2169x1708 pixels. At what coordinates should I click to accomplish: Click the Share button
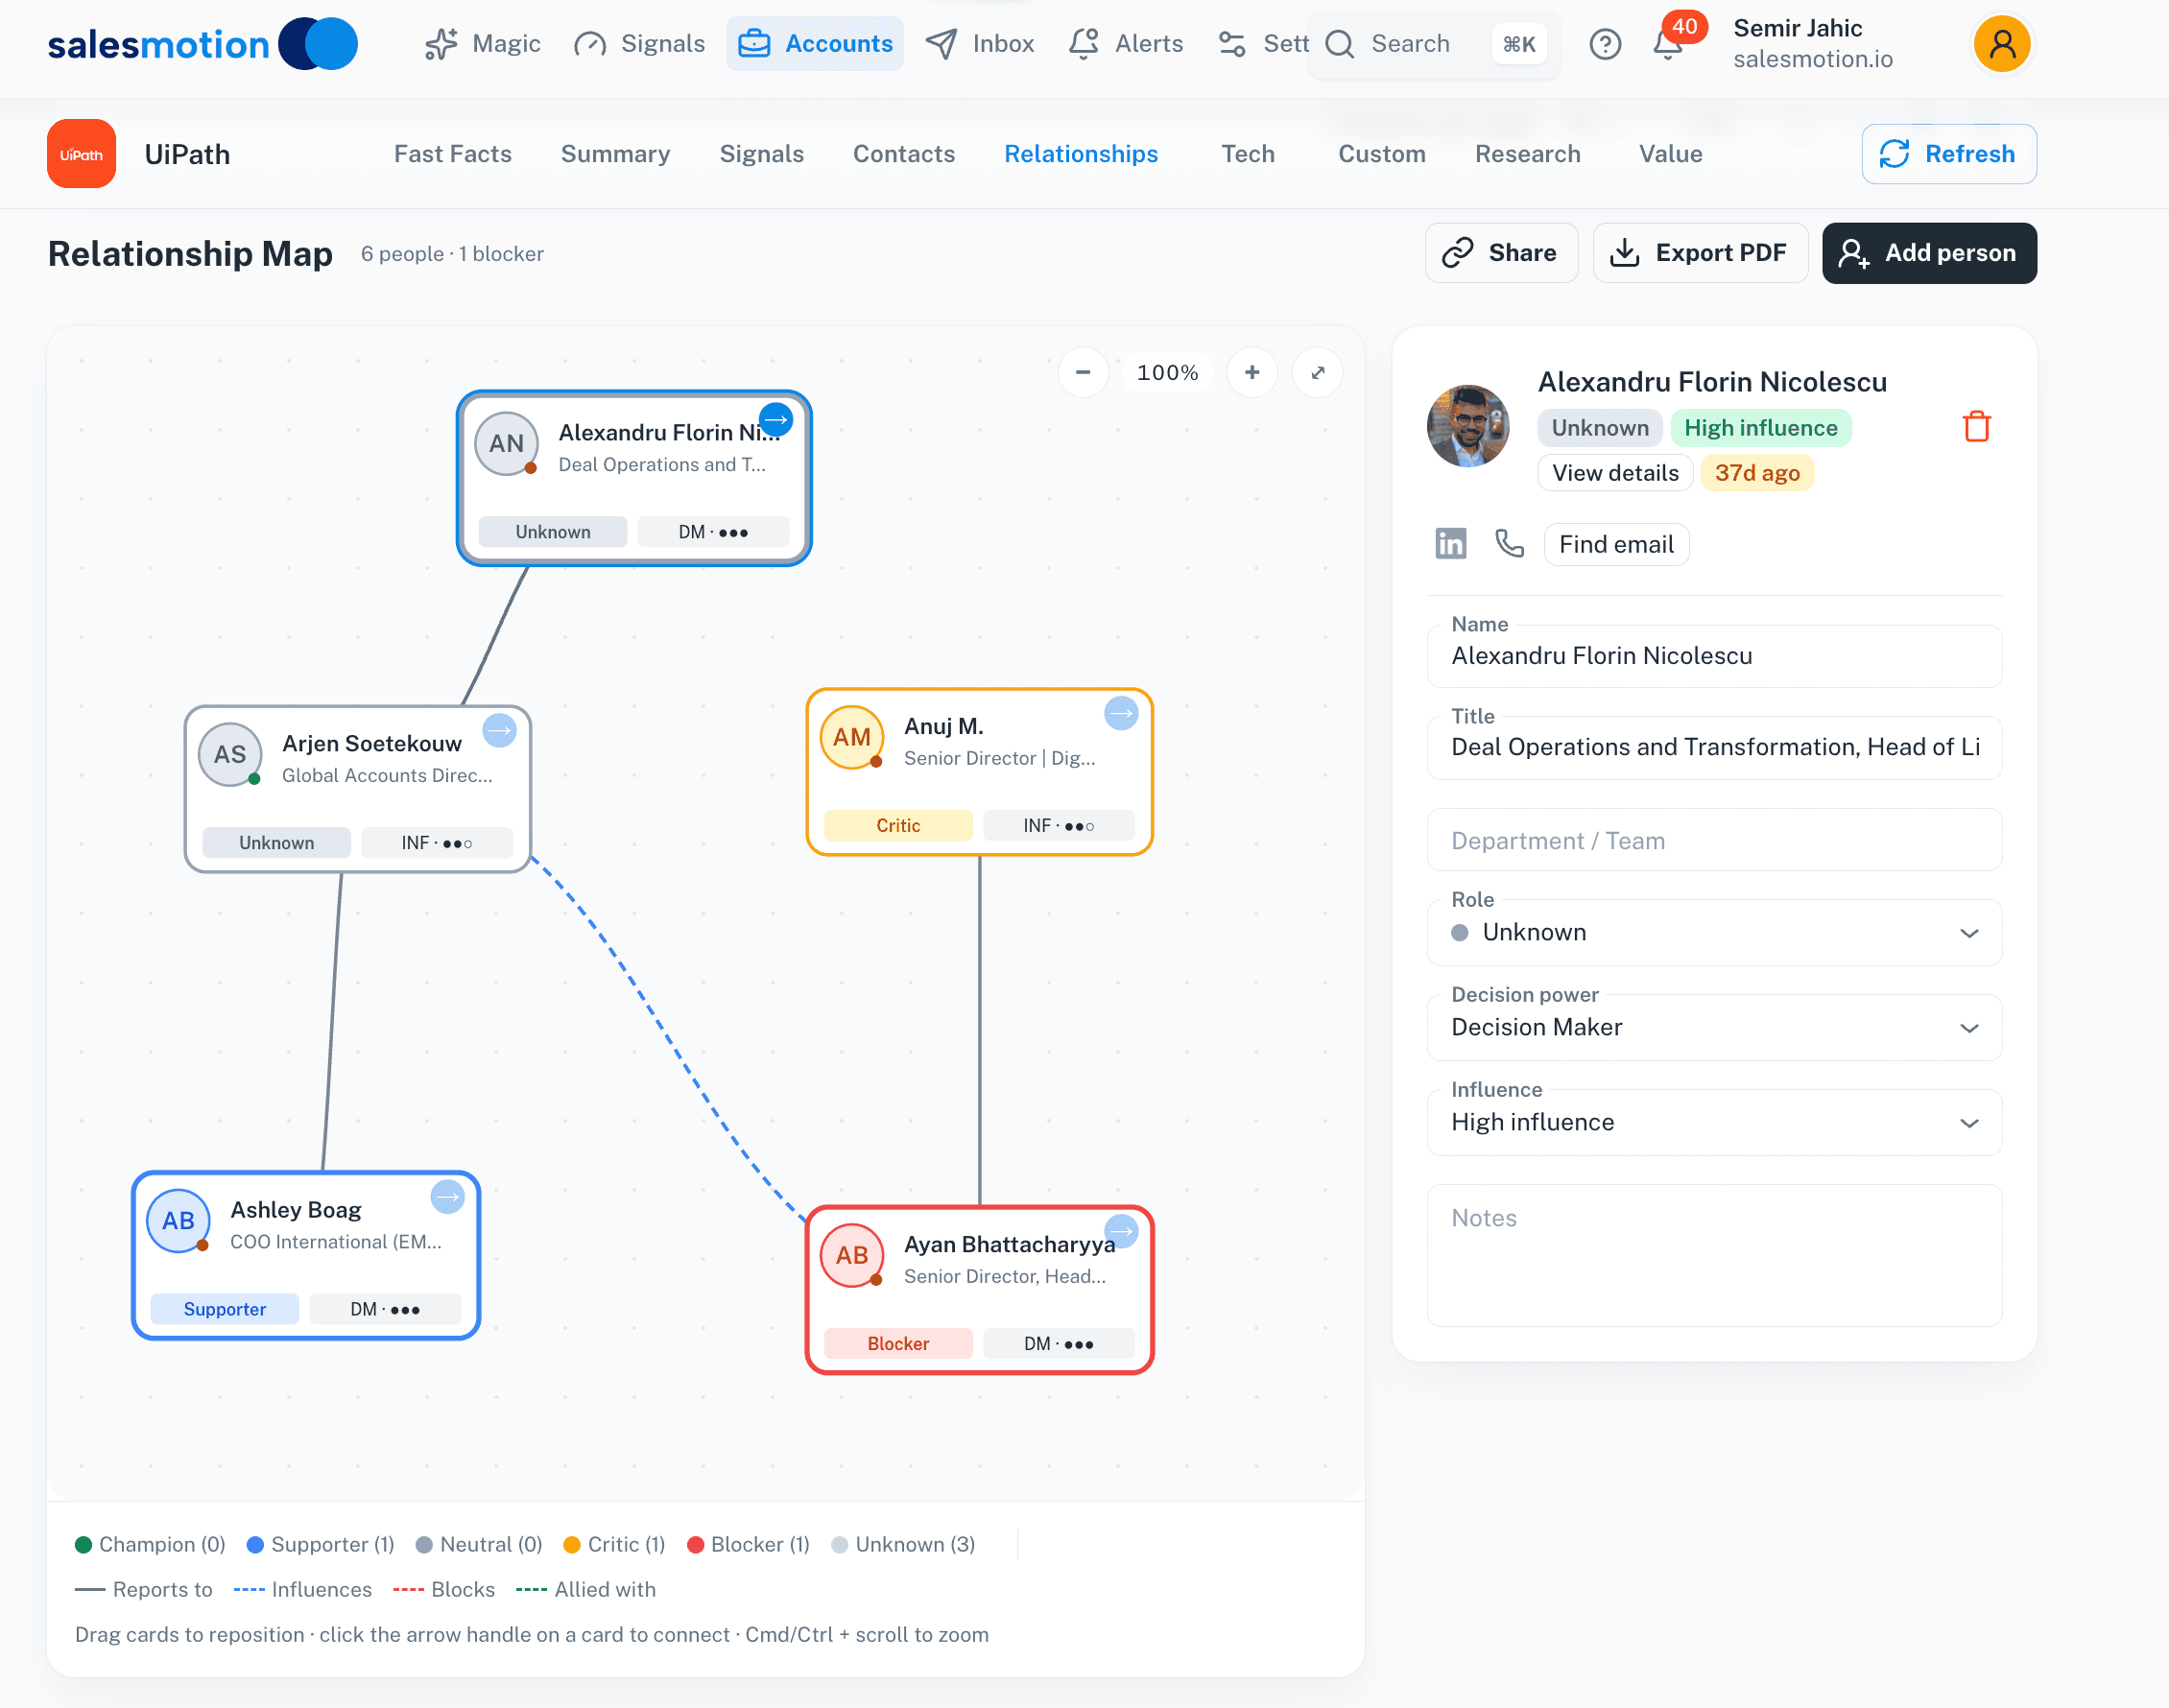pyautogui.click(x=1501, y=253)
